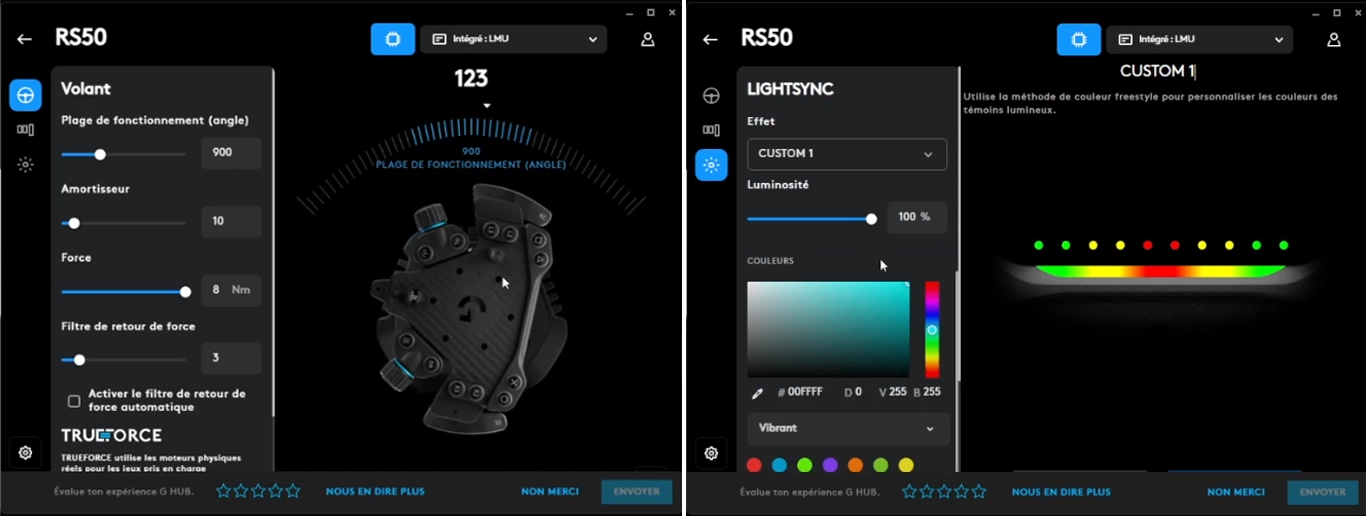Choose purple Vibrant color swatch
Viewport: 1366px width, 516px height.
tap(830, 465)
